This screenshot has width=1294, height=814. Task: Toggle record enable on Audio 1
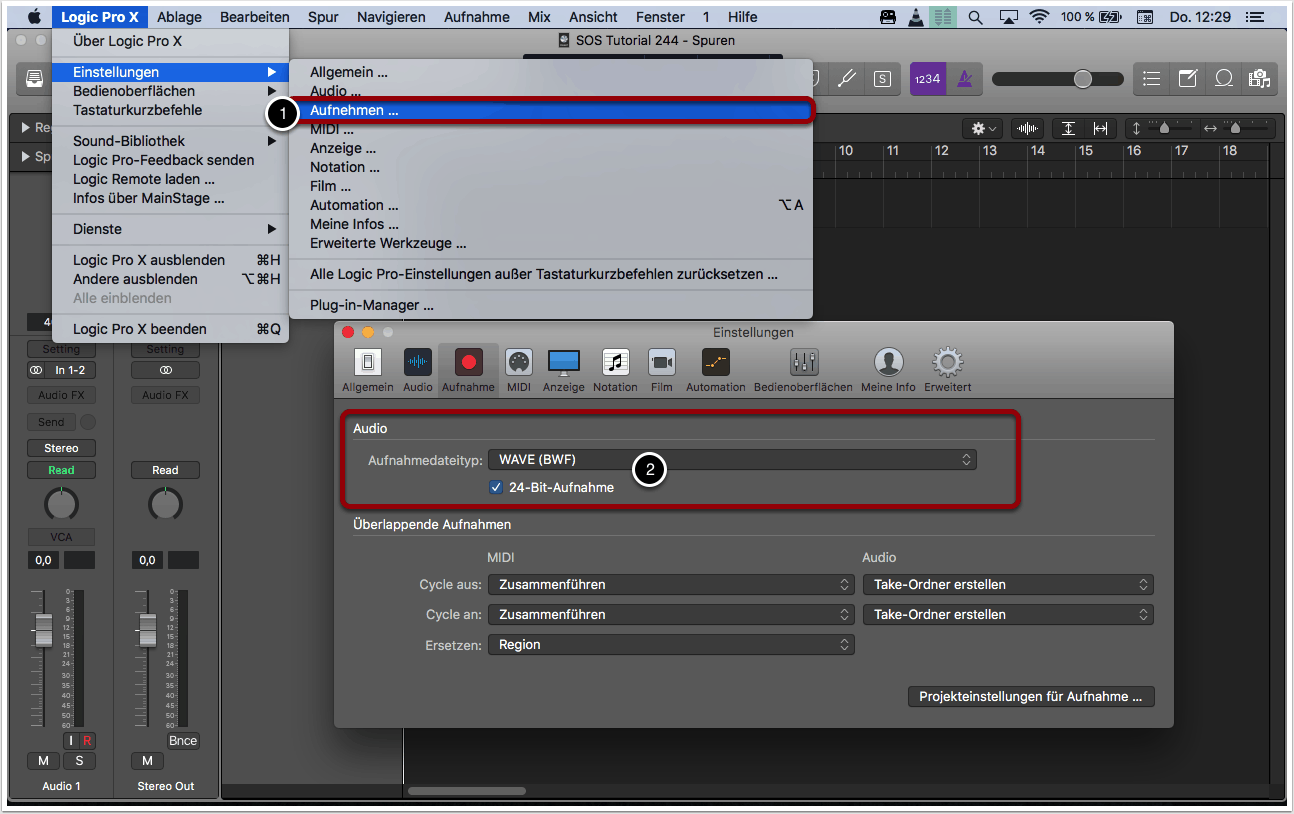tap(87, 741)
